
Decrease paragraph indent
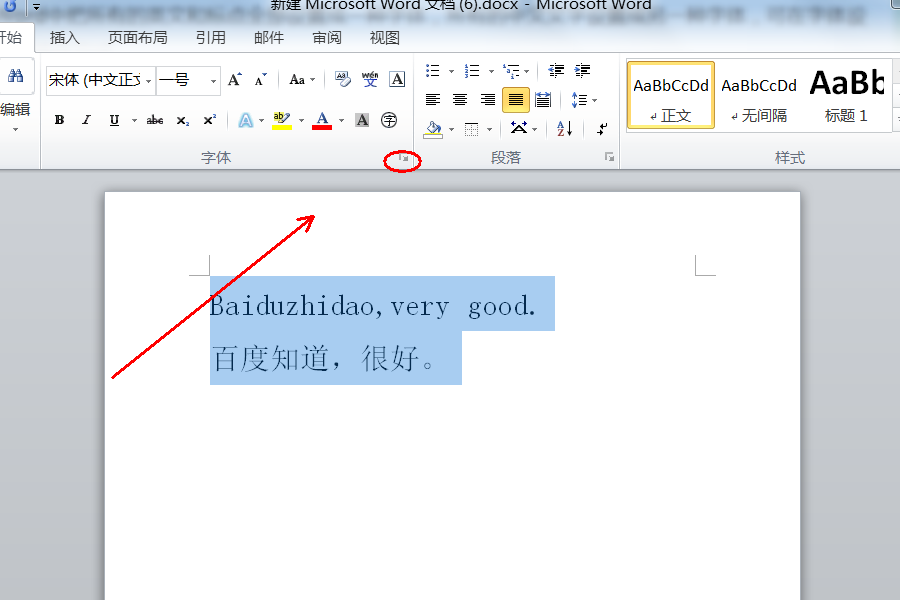pyautogui.click(x=556, y=71)
